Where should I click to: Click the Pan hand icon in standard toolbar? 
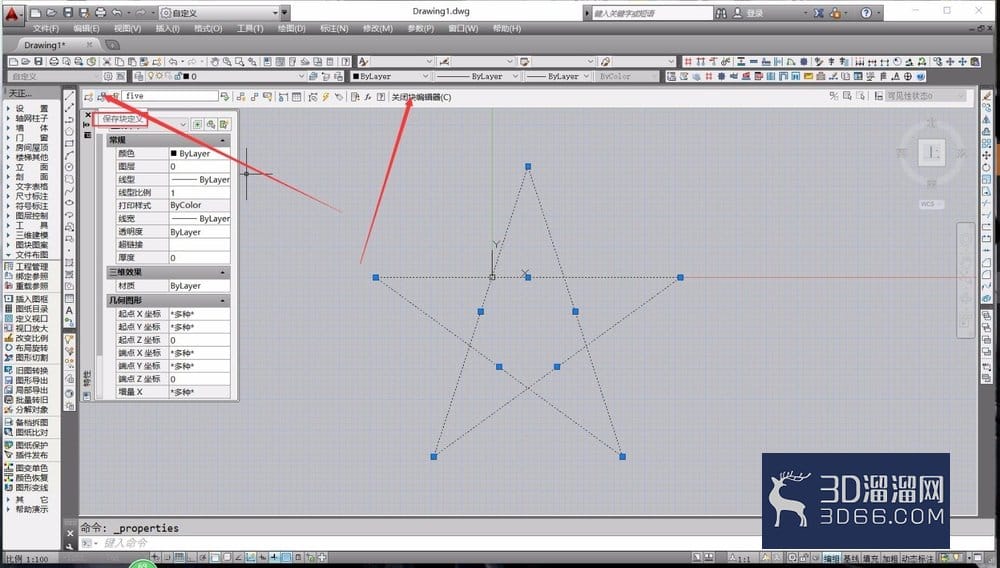tap(215, 62)
